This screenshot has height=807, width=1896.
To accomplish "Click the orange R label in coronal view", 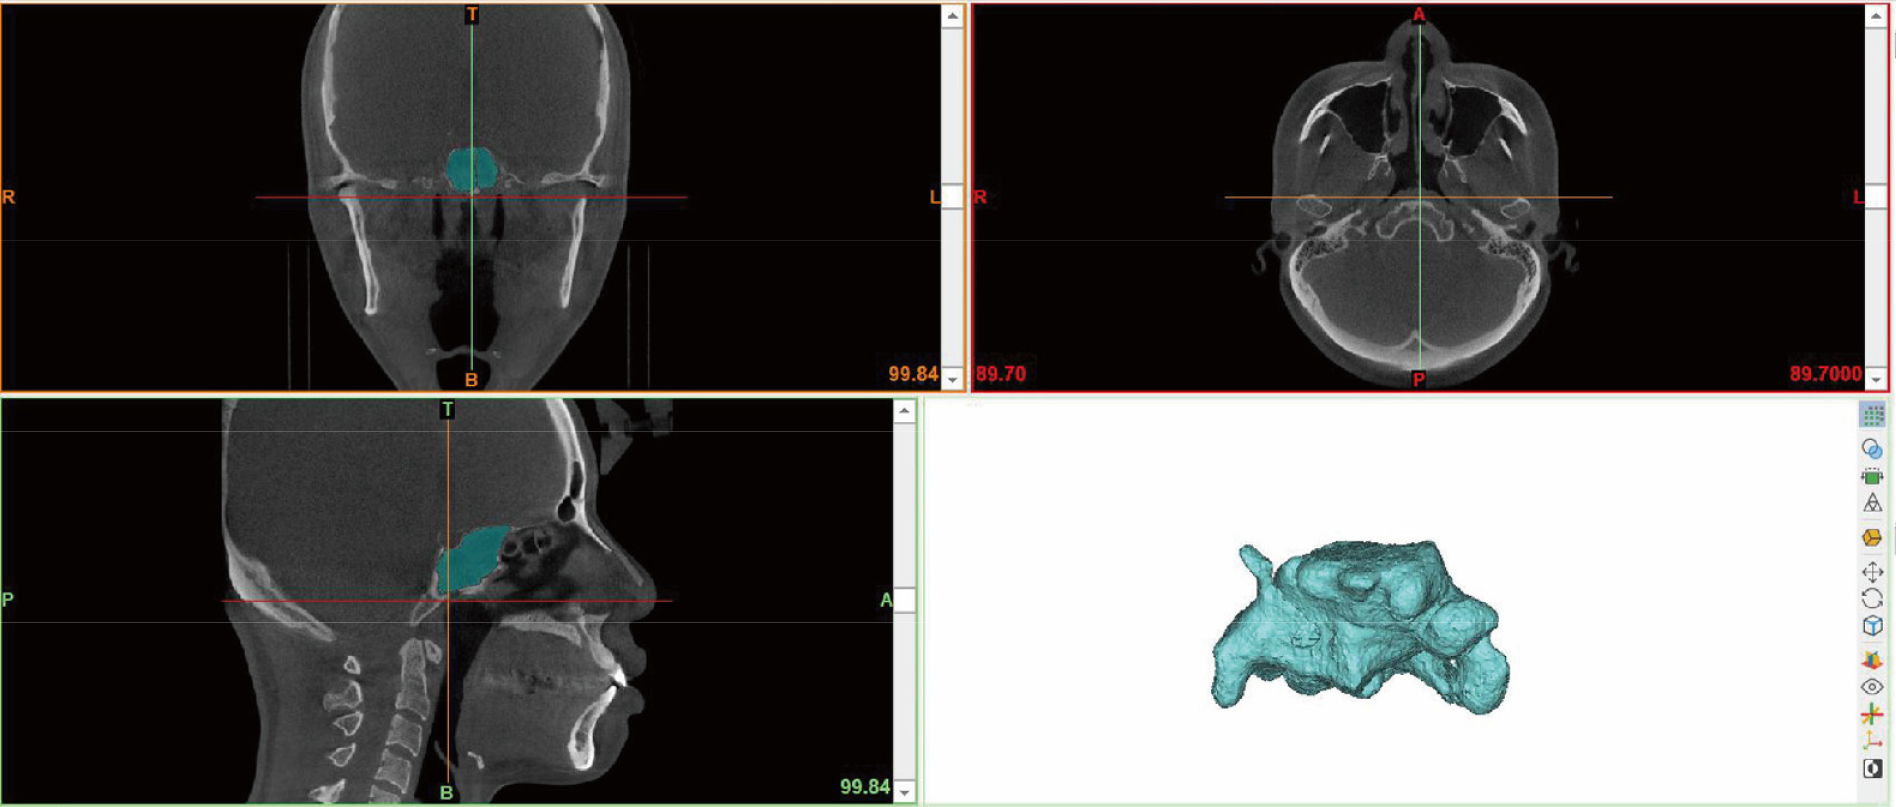I will [9, 197].
